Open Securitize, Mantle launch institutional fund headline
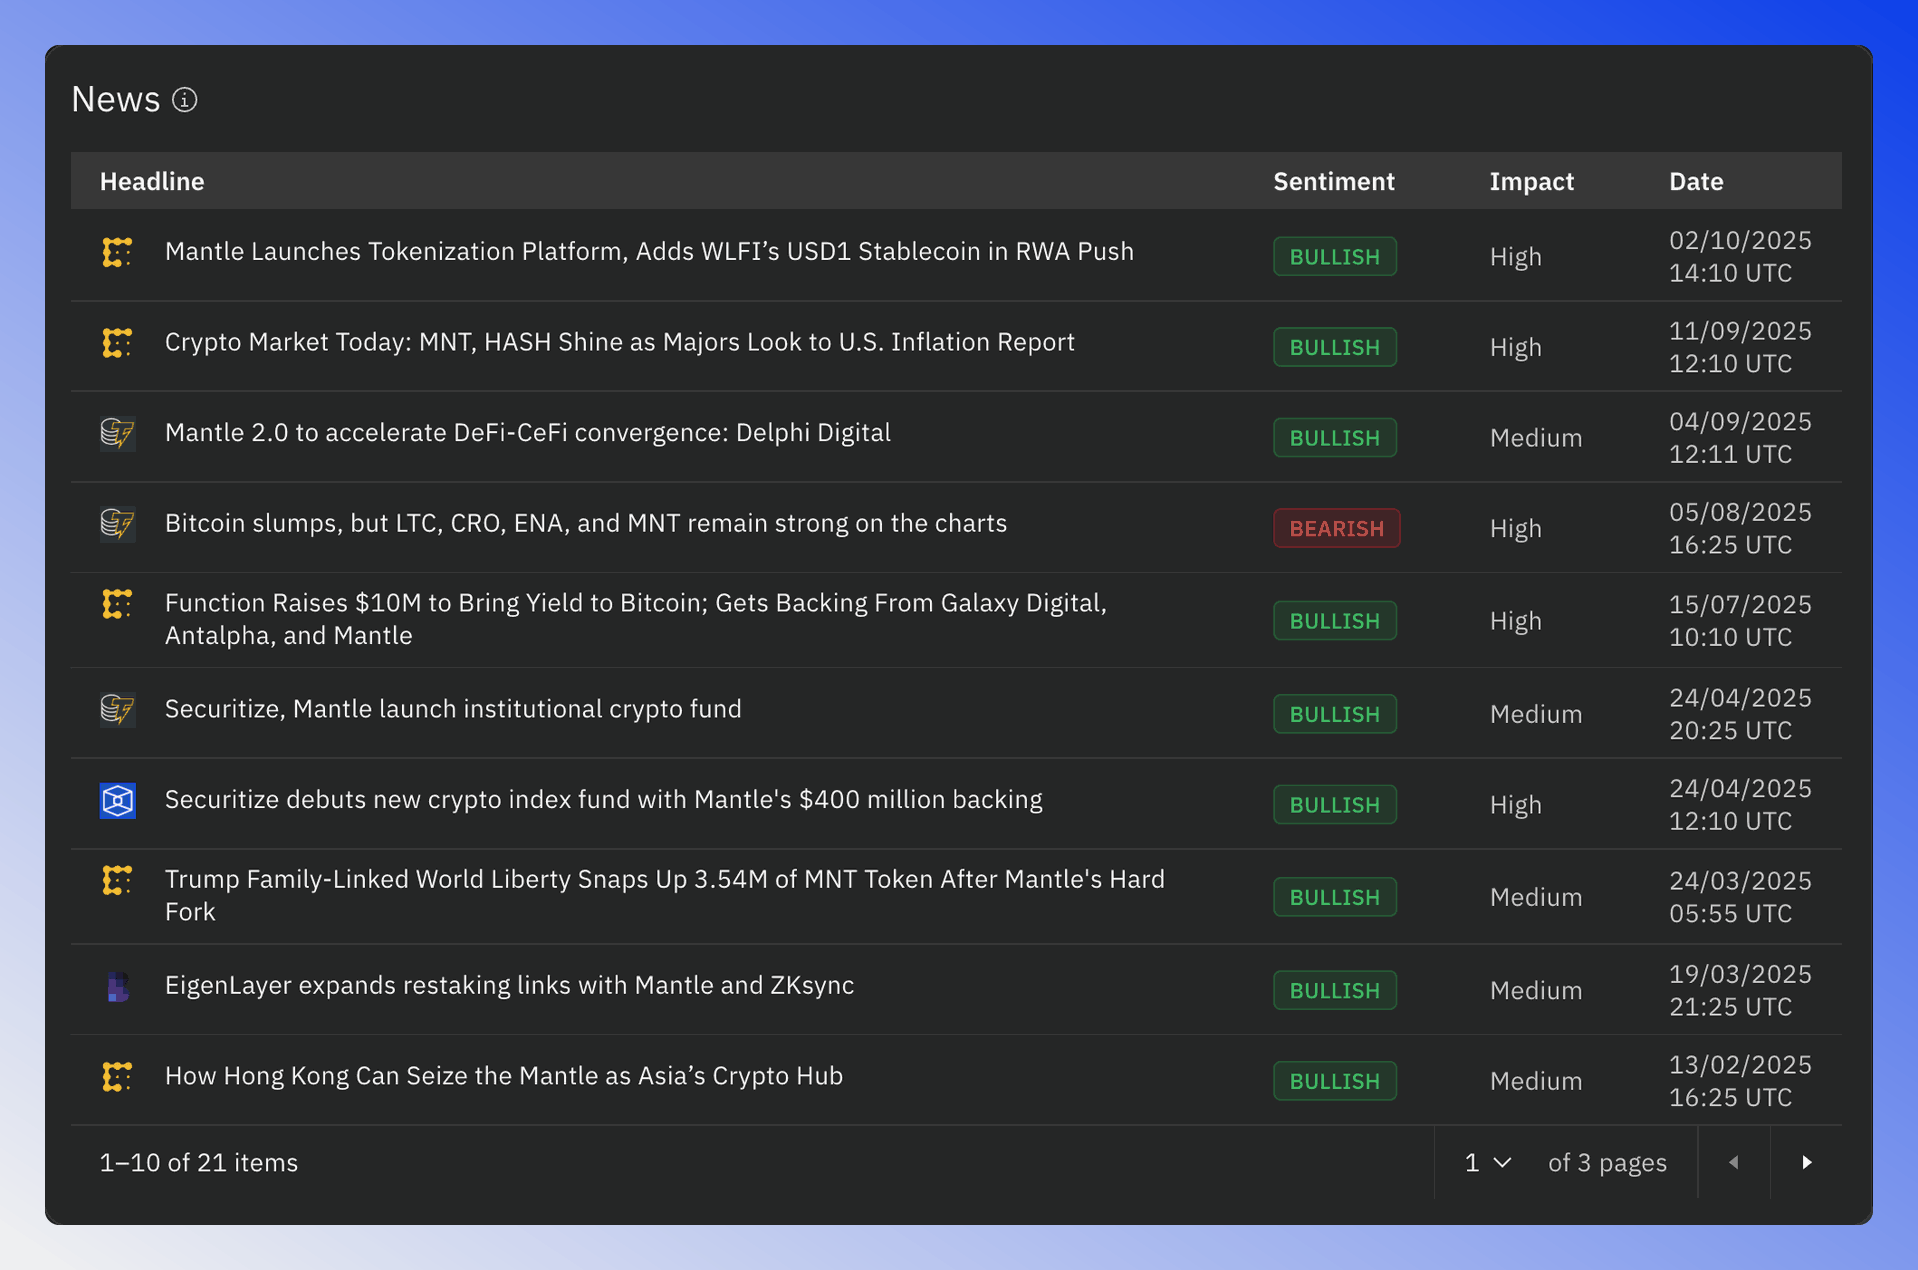Image resolution: width=1918 pixels, height=1270 pixels. (453, 708)
